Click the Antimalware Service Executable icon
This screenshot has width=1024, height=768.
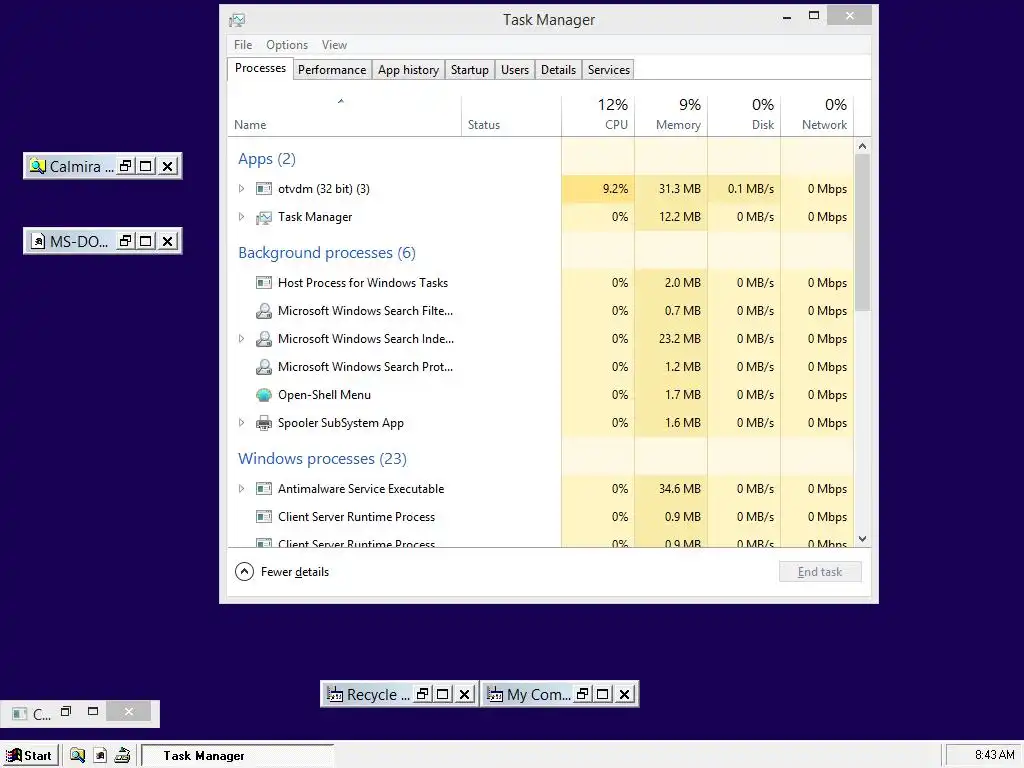[x=264, y=488]
